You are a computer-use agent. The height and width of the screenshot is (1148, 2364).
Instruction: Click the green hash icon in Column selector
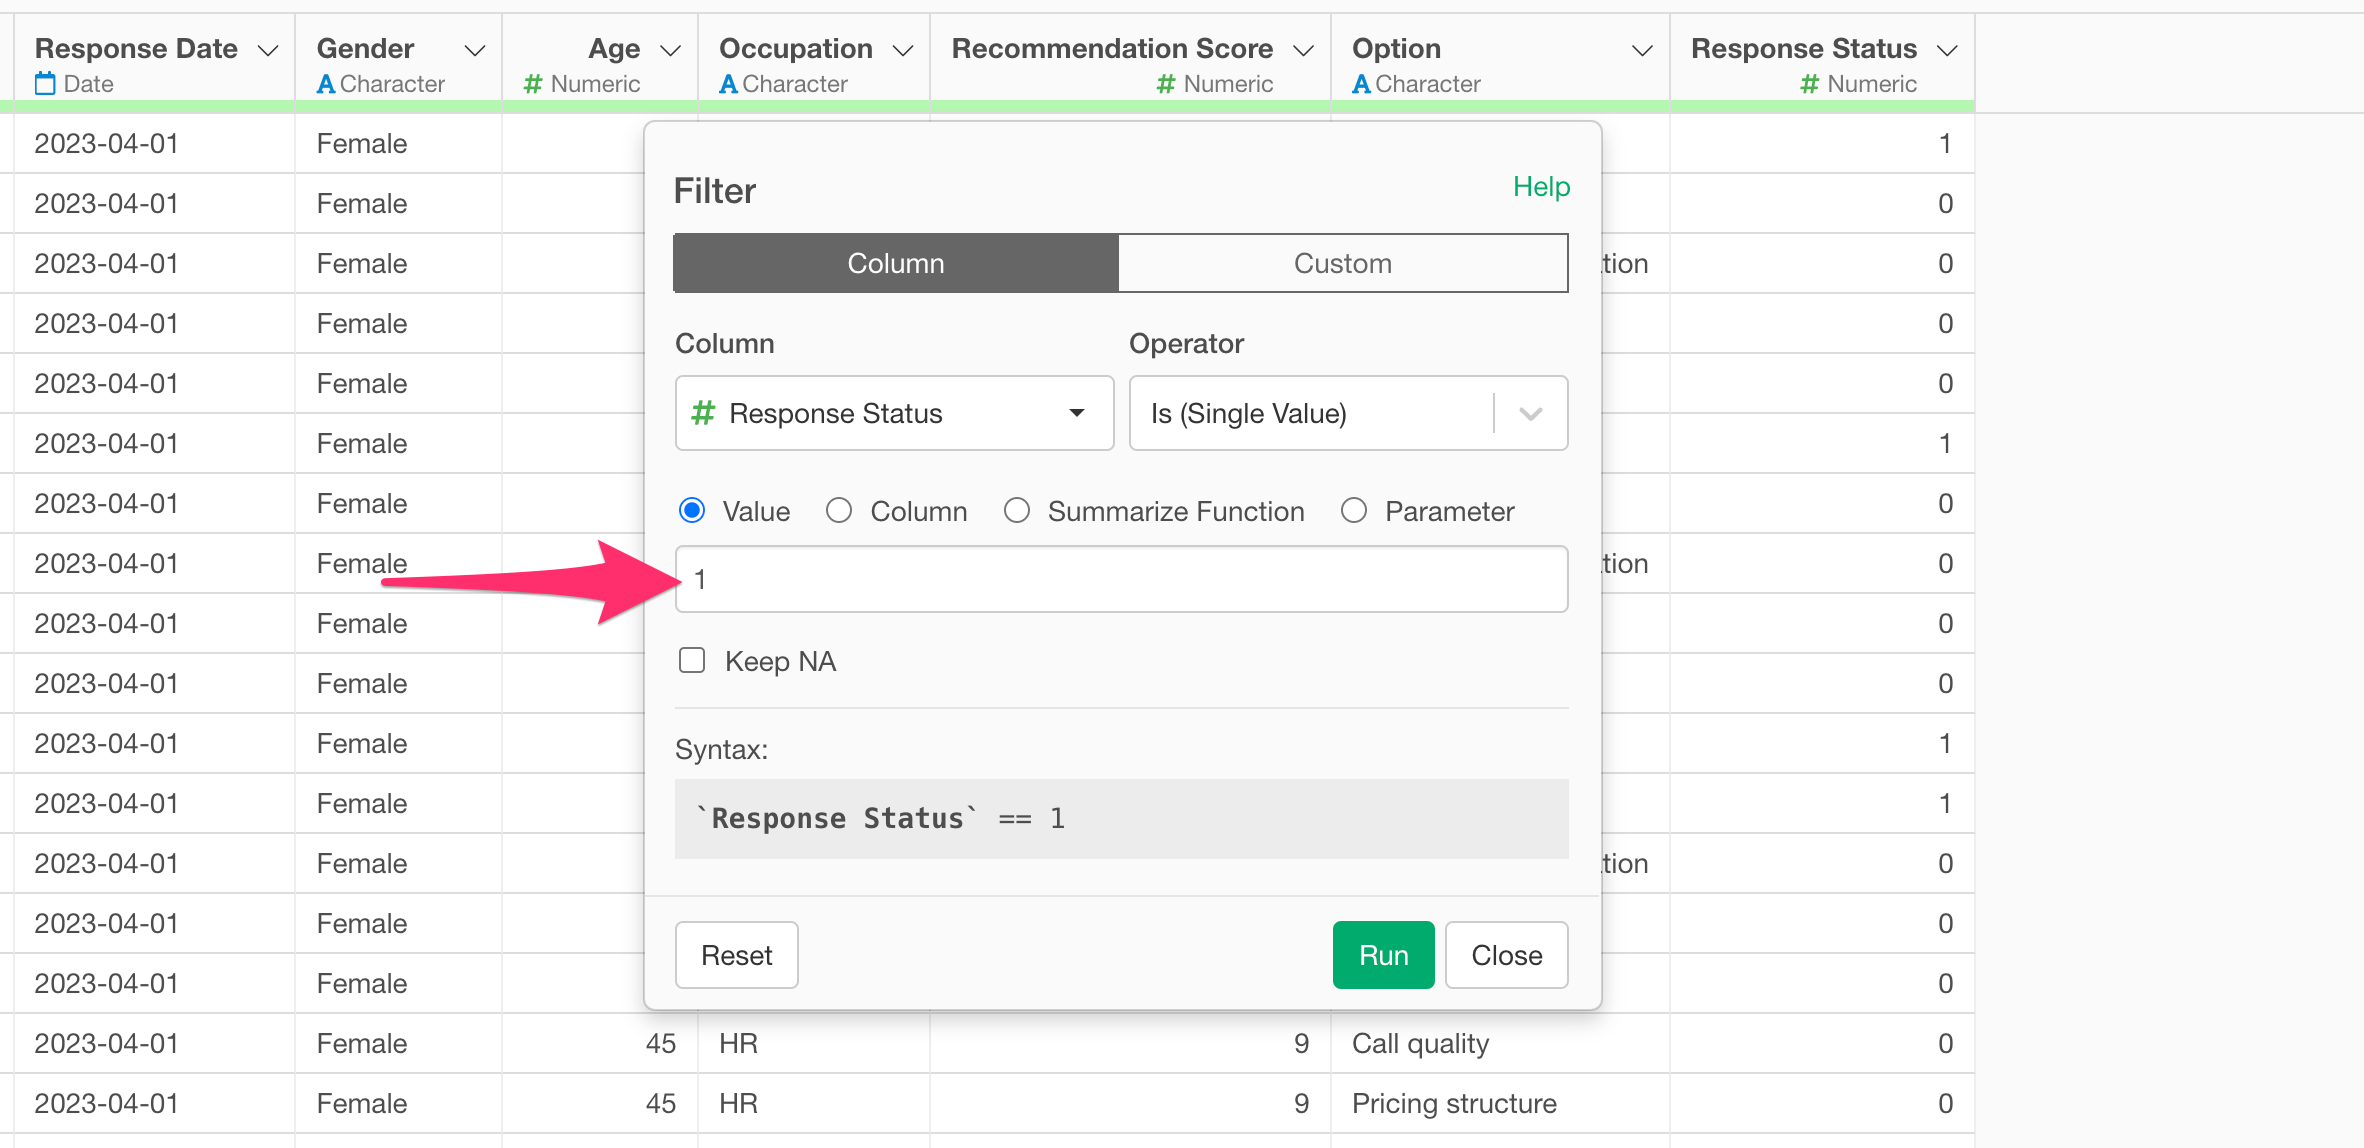pyautogui.click(x=704, y=413)
